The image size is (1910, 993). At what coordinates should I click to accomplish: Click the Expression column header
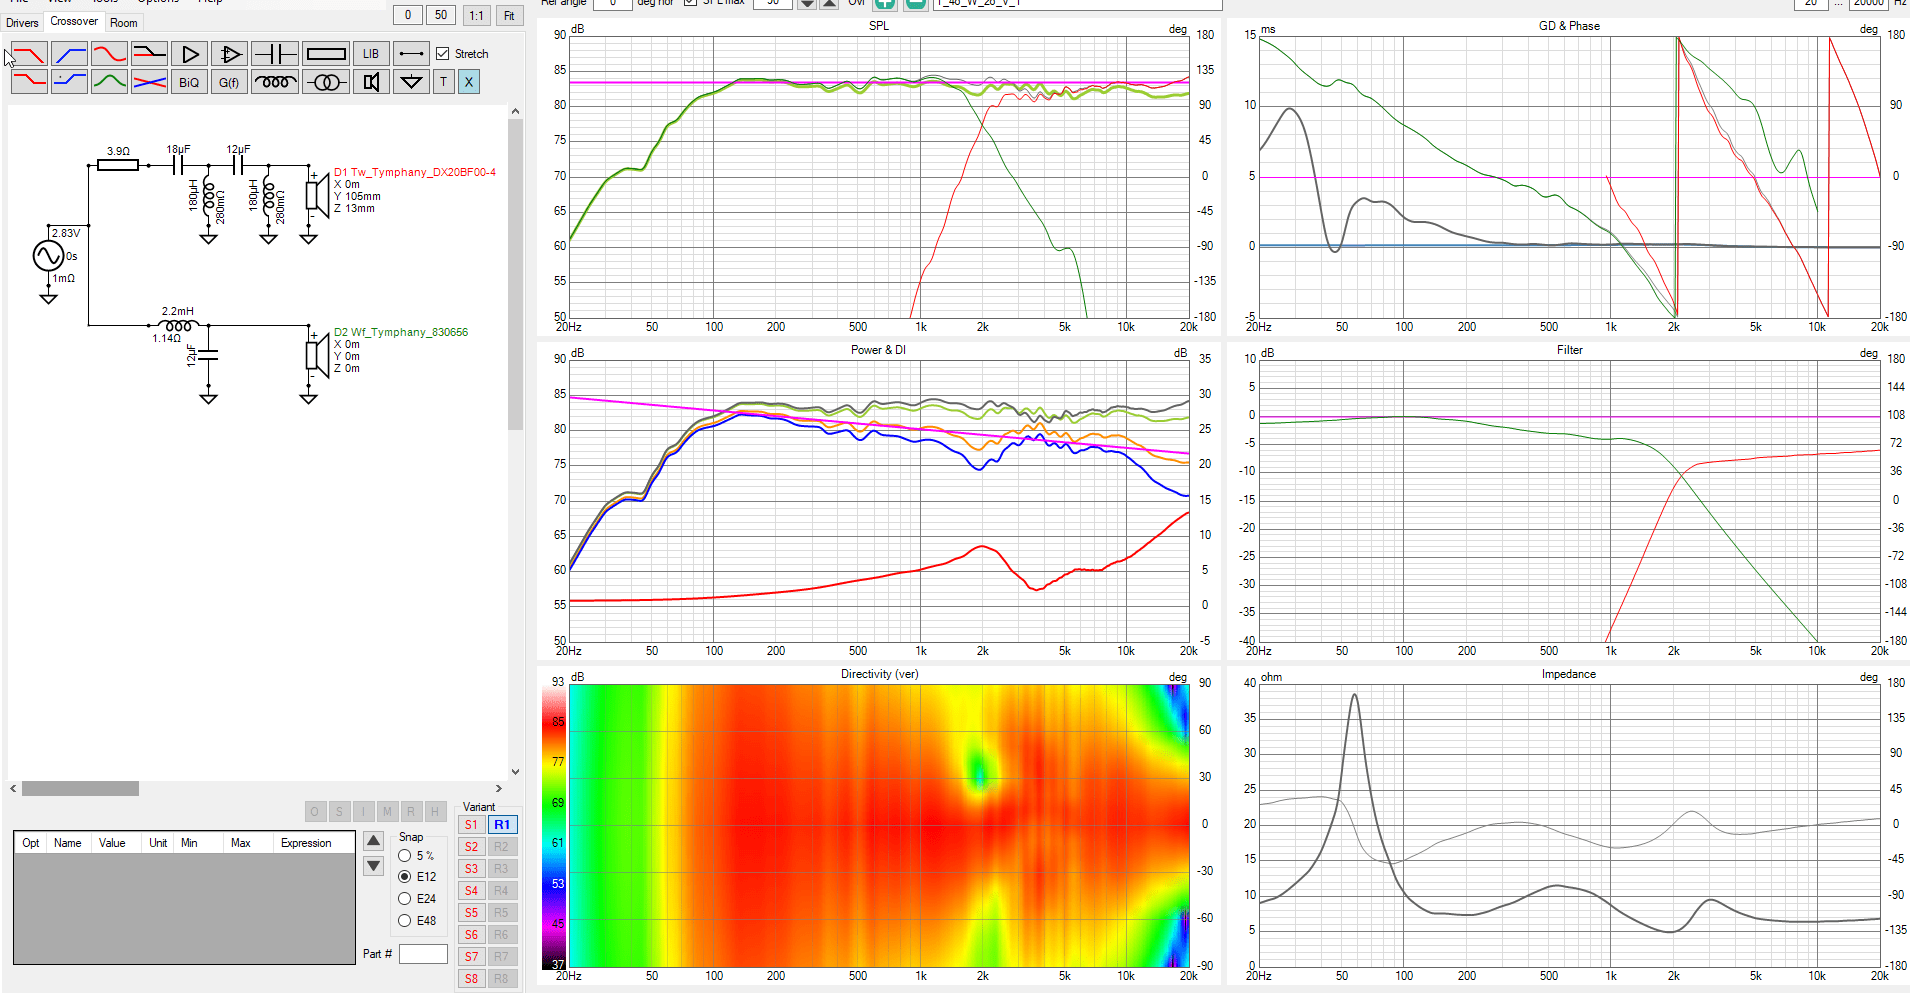pyautogui.click(x=306, y=843)
